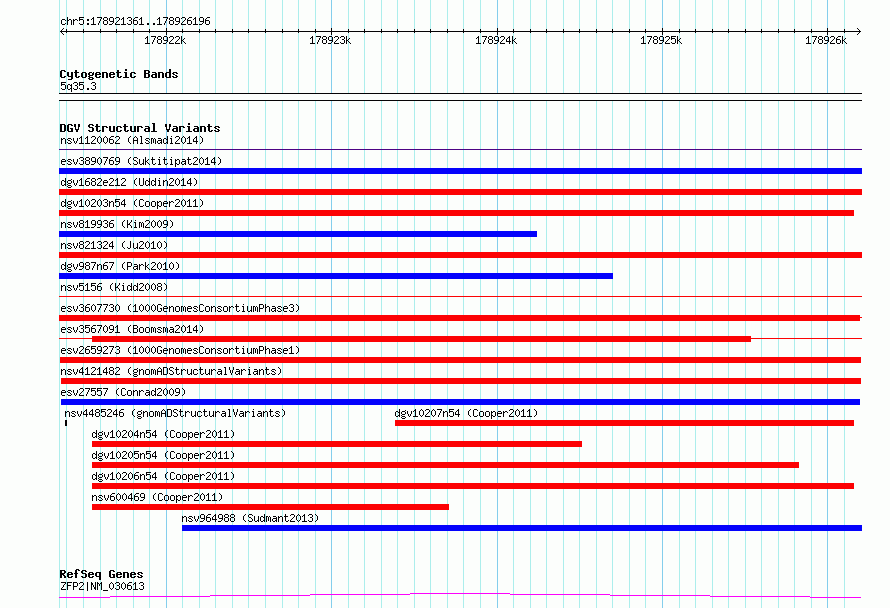Open nsv819936 (Kim2009) variant label
This screenshot has width=890, height=608.
[117, 224]
